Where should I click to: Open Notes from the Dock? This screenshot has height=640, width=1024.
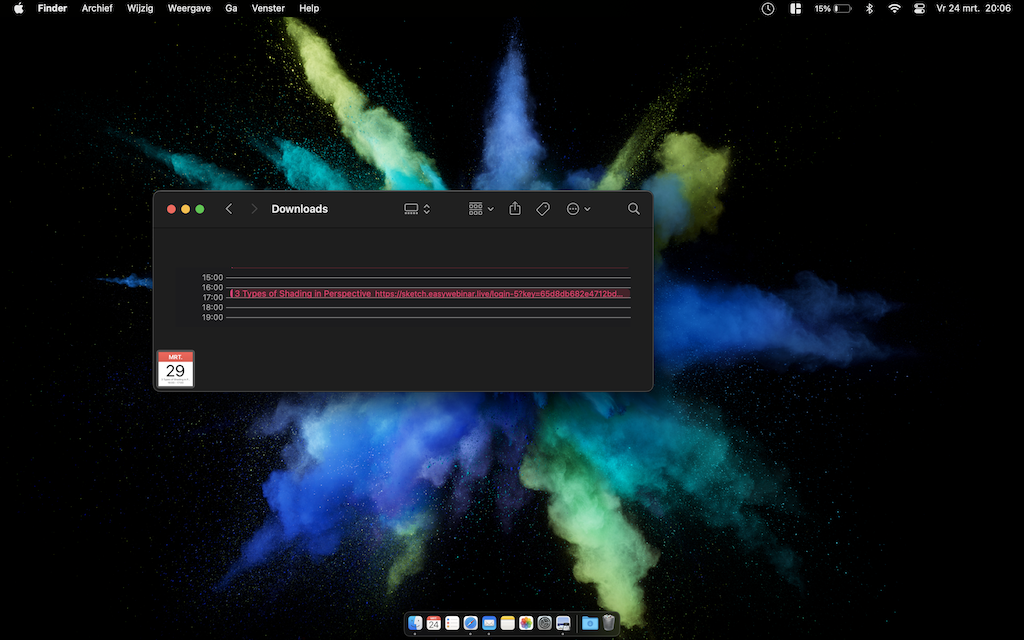click(507, 623)
